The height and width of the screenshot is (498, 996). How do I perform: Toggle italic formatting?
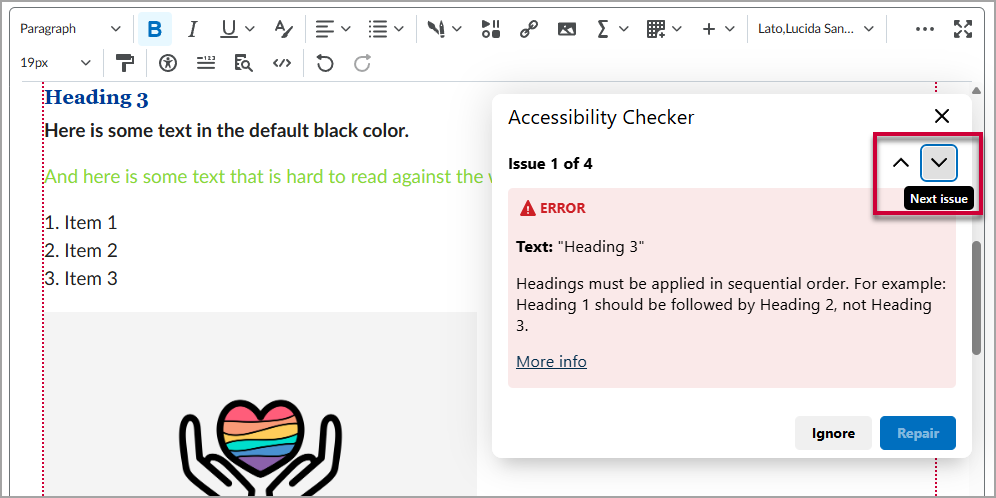[193, 29]
